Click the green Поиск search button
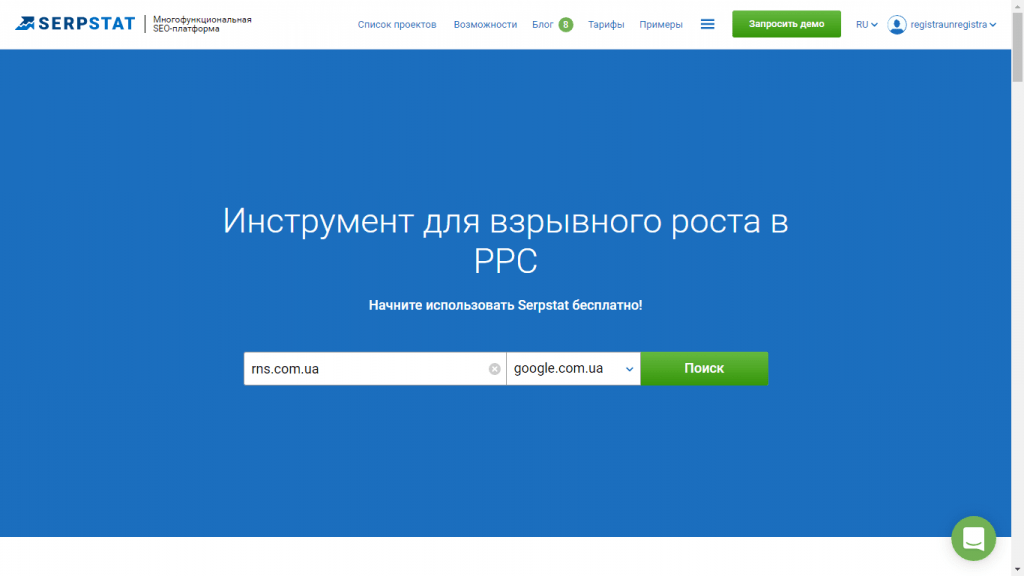The height and width of the screenshot is (576, 1024). [x=704, y=368]
